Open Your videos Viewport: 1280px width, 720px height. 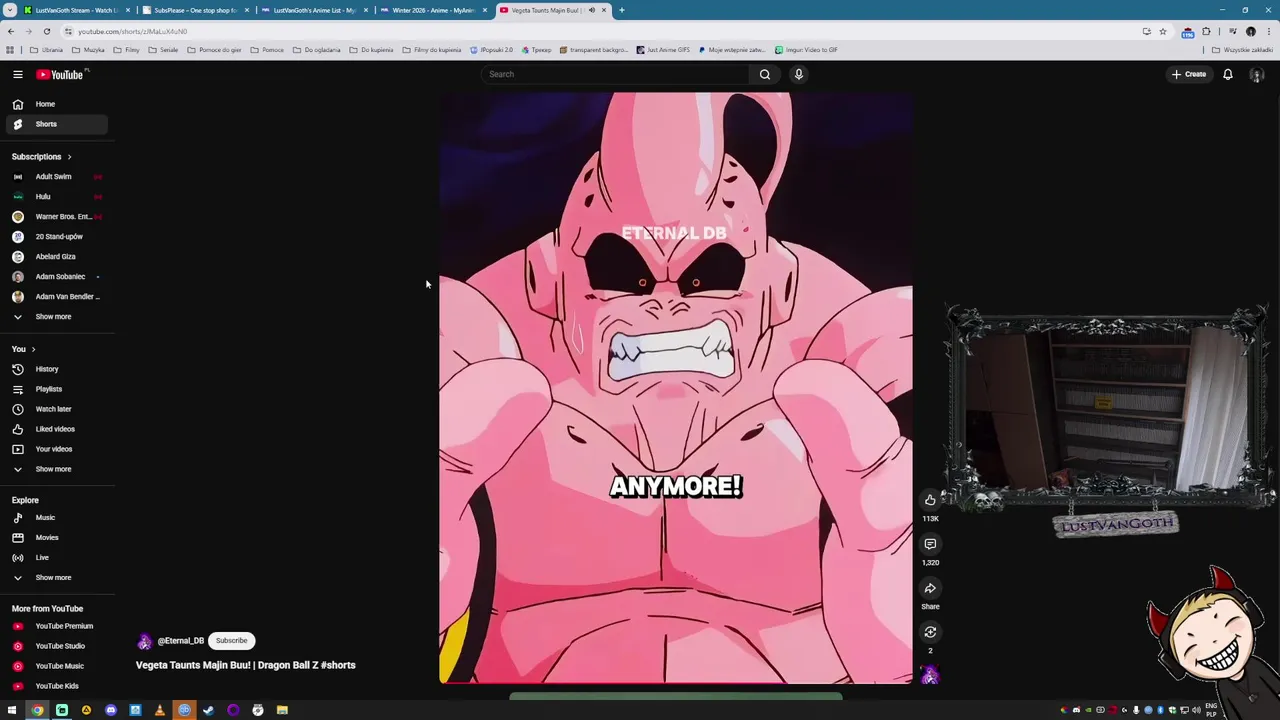point(56,449)
